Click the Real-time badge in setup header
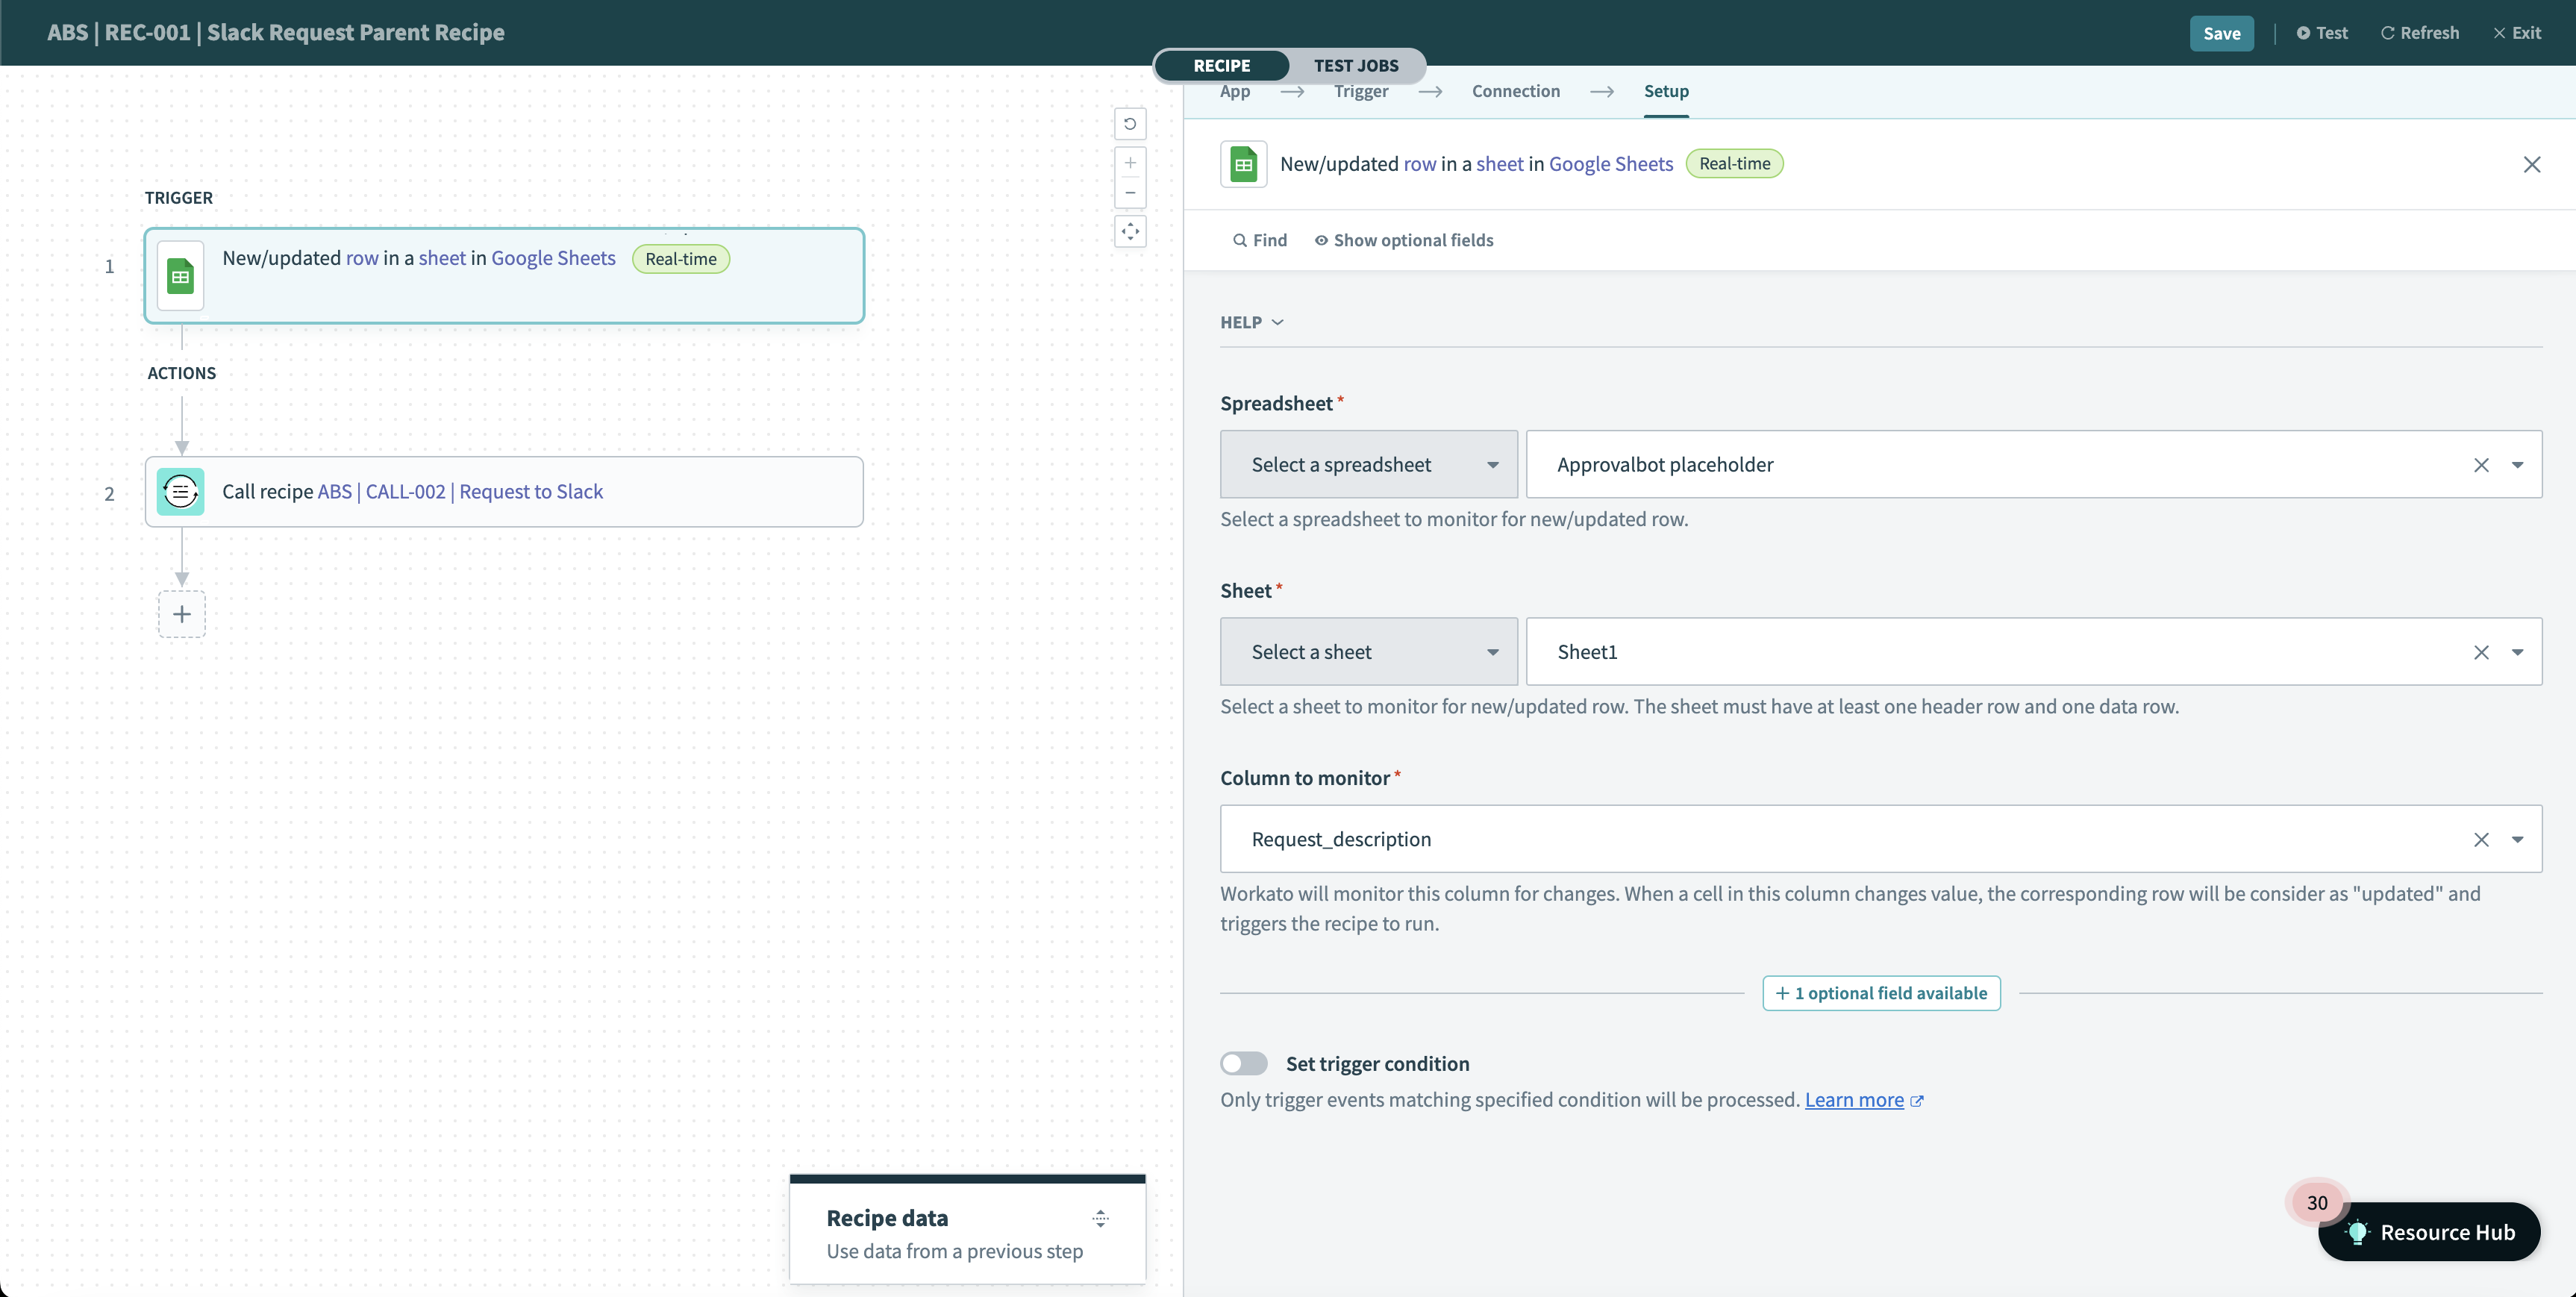Viewport: 2576px width, 1297px height. tap(1734, 164)
